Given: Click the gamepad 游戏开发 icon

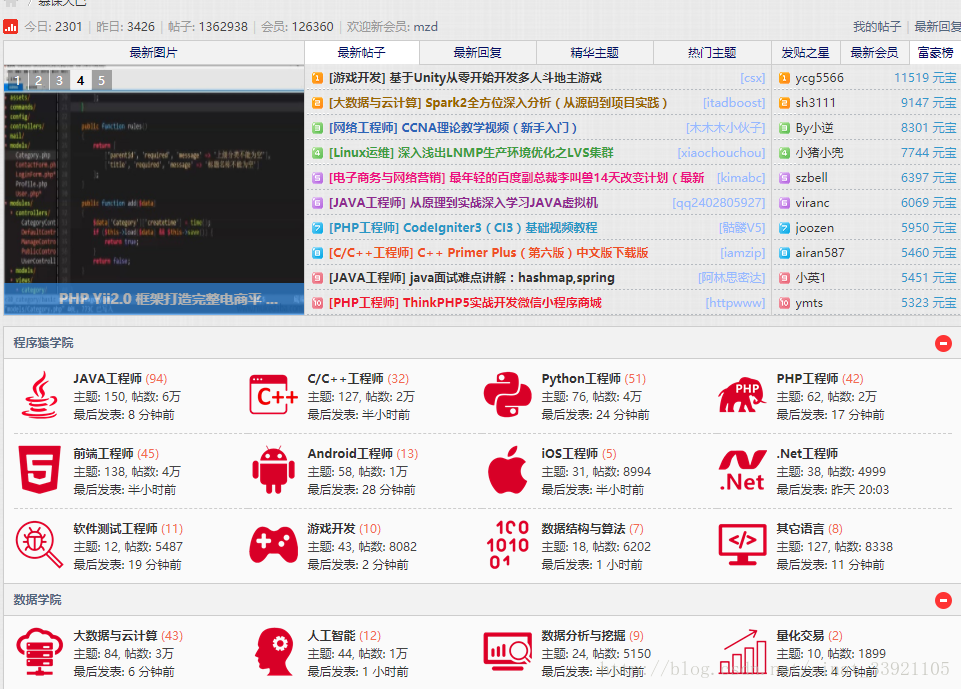Looking at the screenshot, I should click(273, 545).
